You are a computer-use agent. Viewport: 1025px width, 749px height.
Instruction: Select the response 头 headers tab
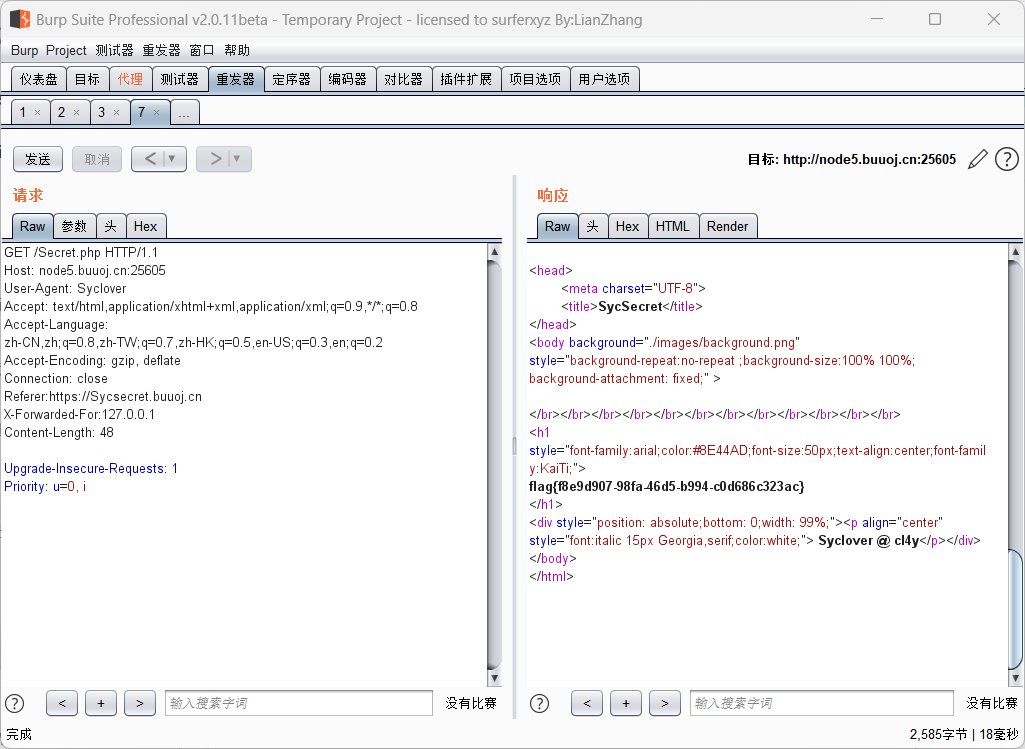pos(593,226)
